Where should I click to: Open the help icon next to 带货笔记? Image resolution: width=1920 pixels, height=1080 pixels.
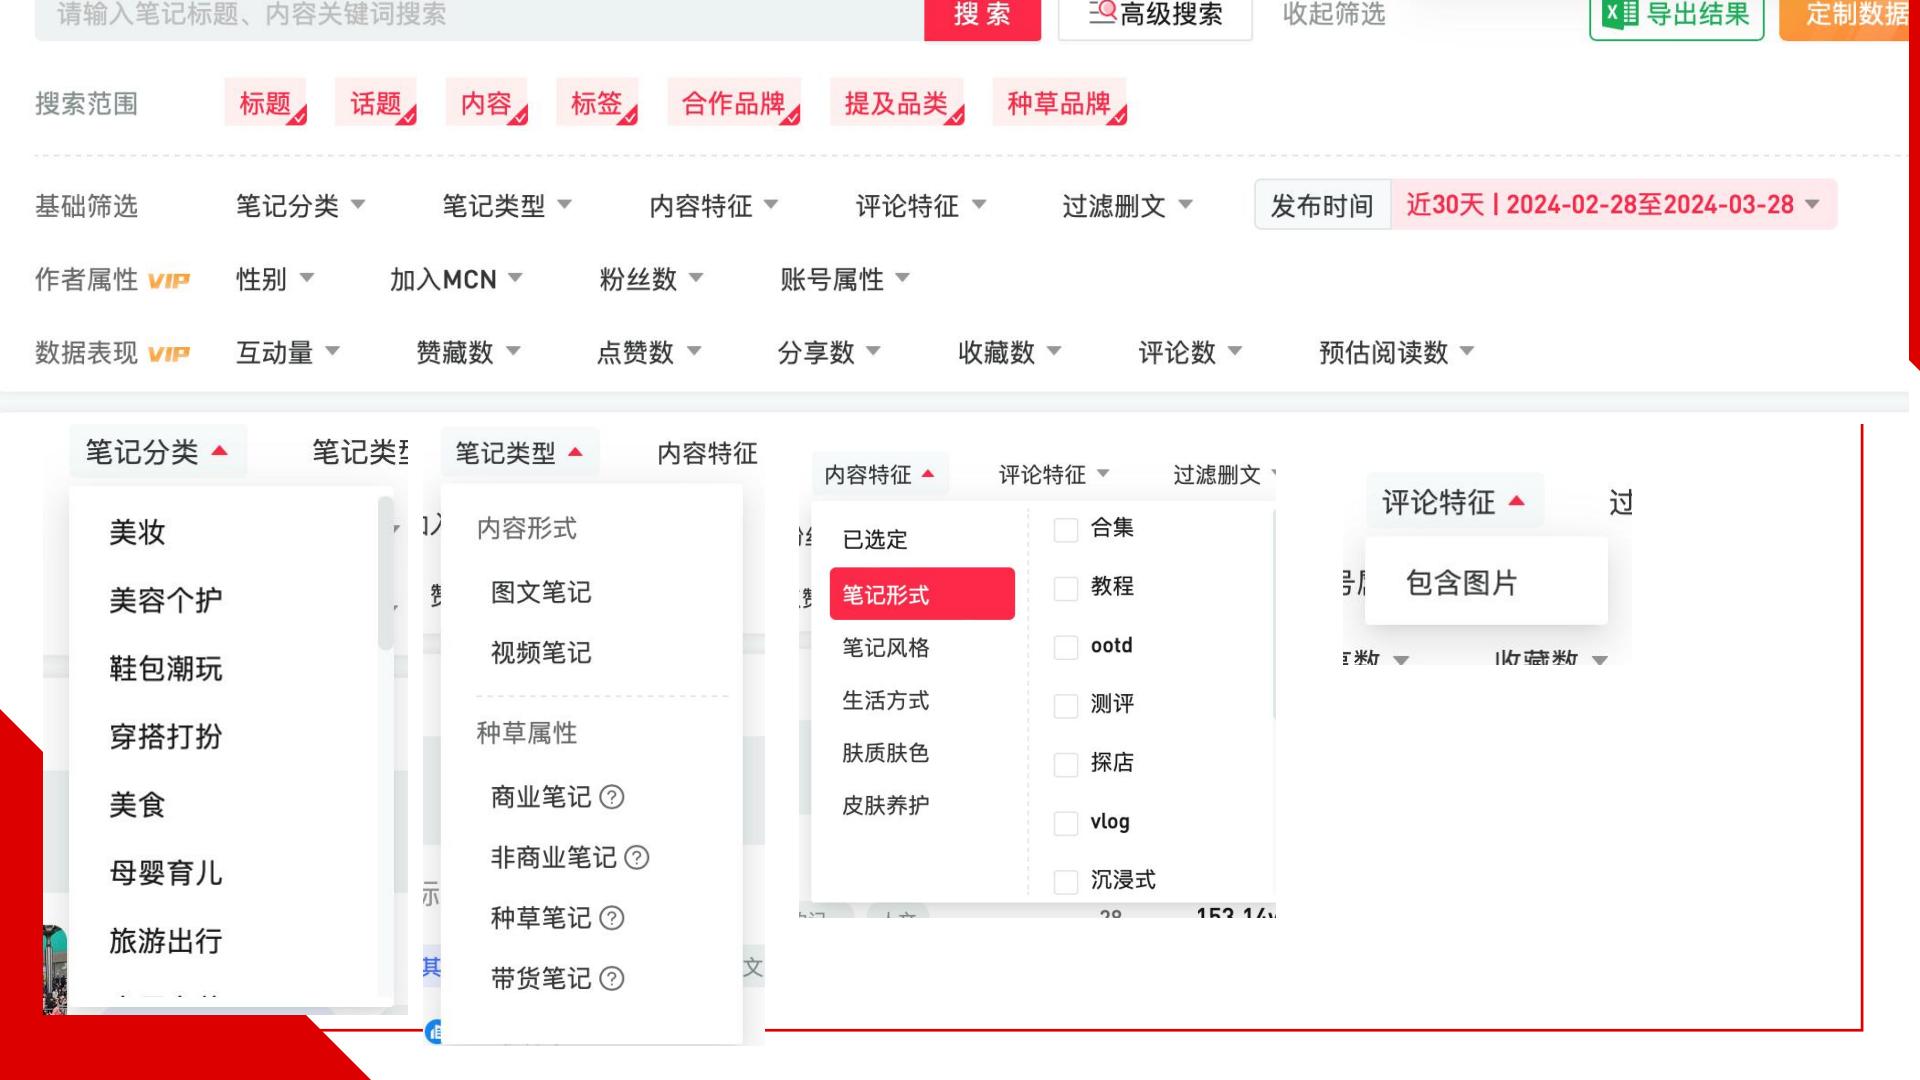[612, 979]
